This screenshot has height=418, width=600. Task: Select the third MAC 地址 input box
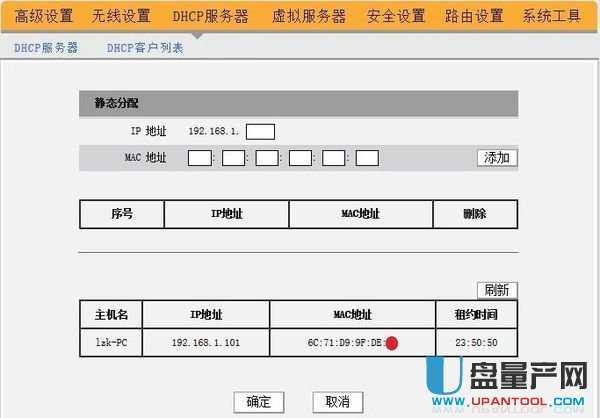pos(267,158)
